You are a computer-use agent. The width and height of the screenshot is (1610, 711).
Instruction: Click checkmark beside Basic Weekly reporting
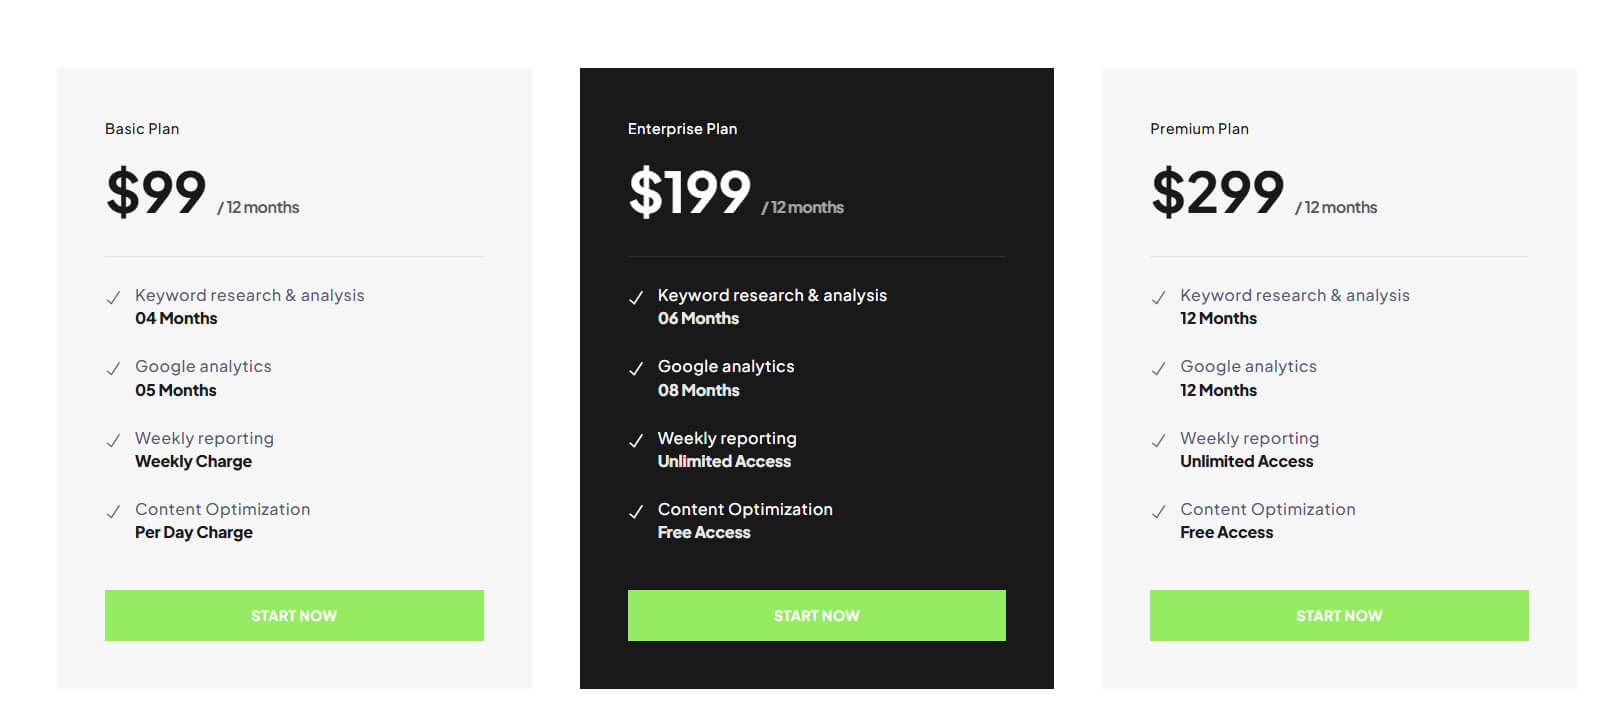click(113, 441)
